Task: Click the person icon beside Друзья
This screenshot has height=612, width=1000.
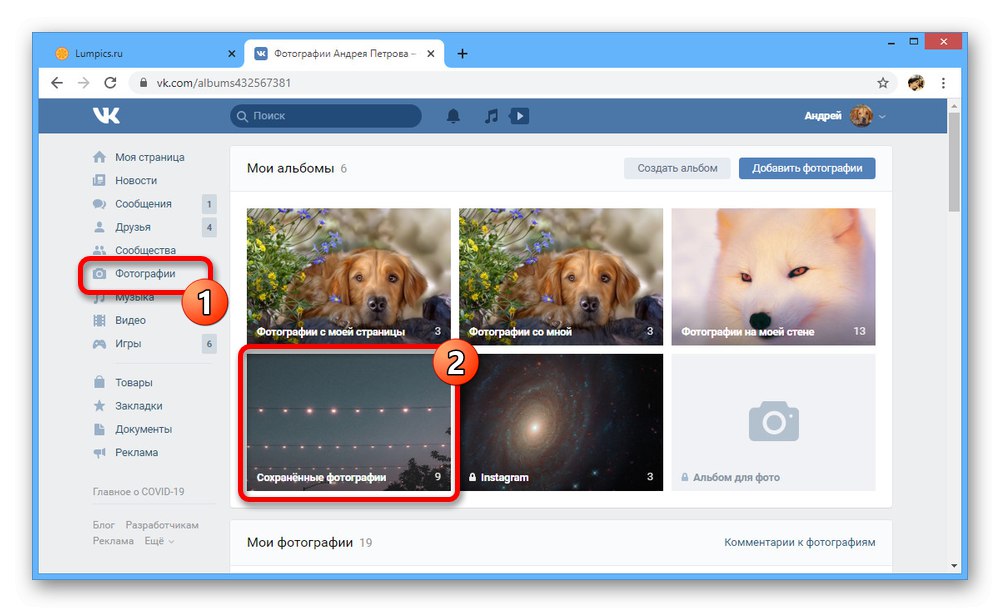Action: point(99,227)
